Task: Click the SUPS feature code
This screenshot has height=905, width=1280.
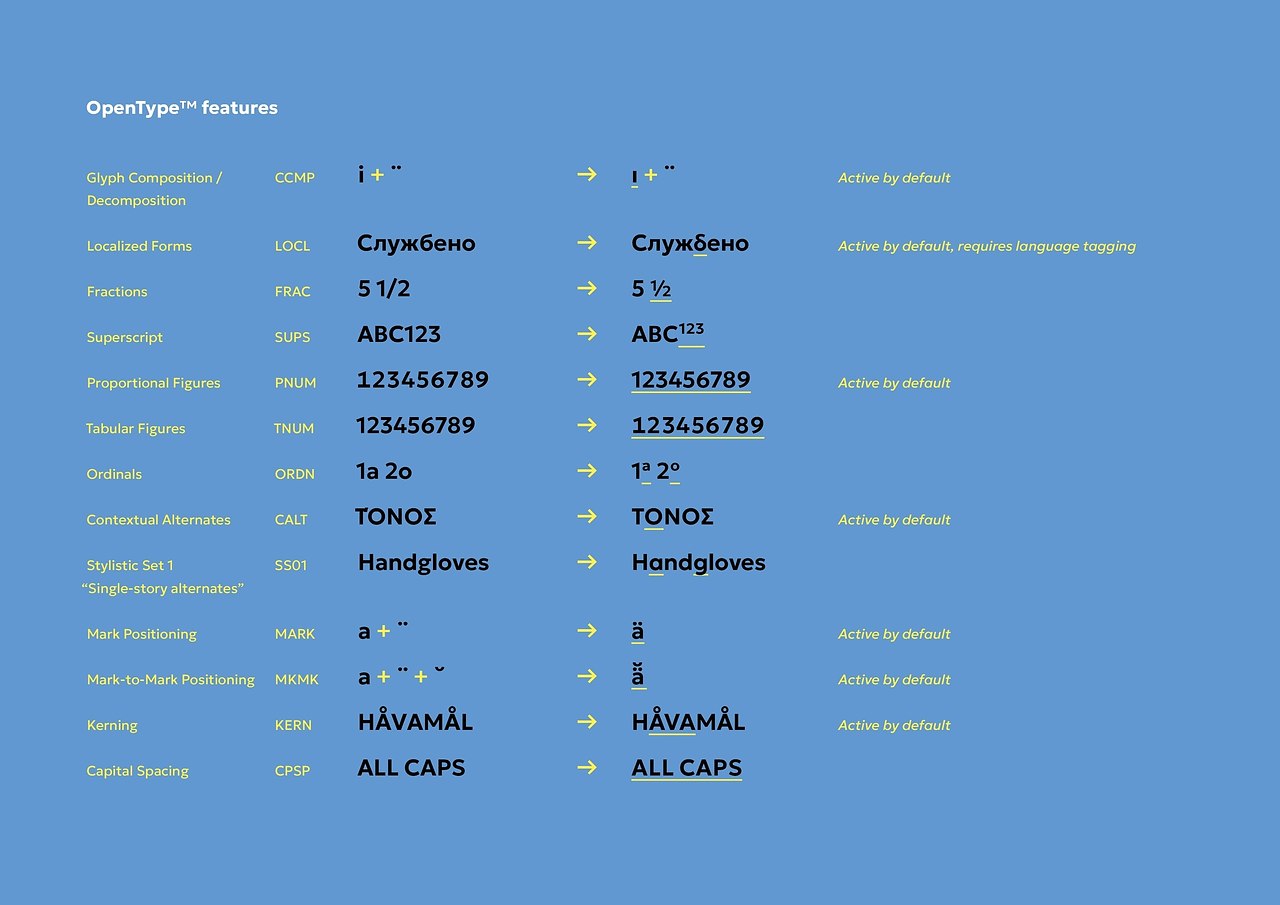Action: click(x=293, y=338)
